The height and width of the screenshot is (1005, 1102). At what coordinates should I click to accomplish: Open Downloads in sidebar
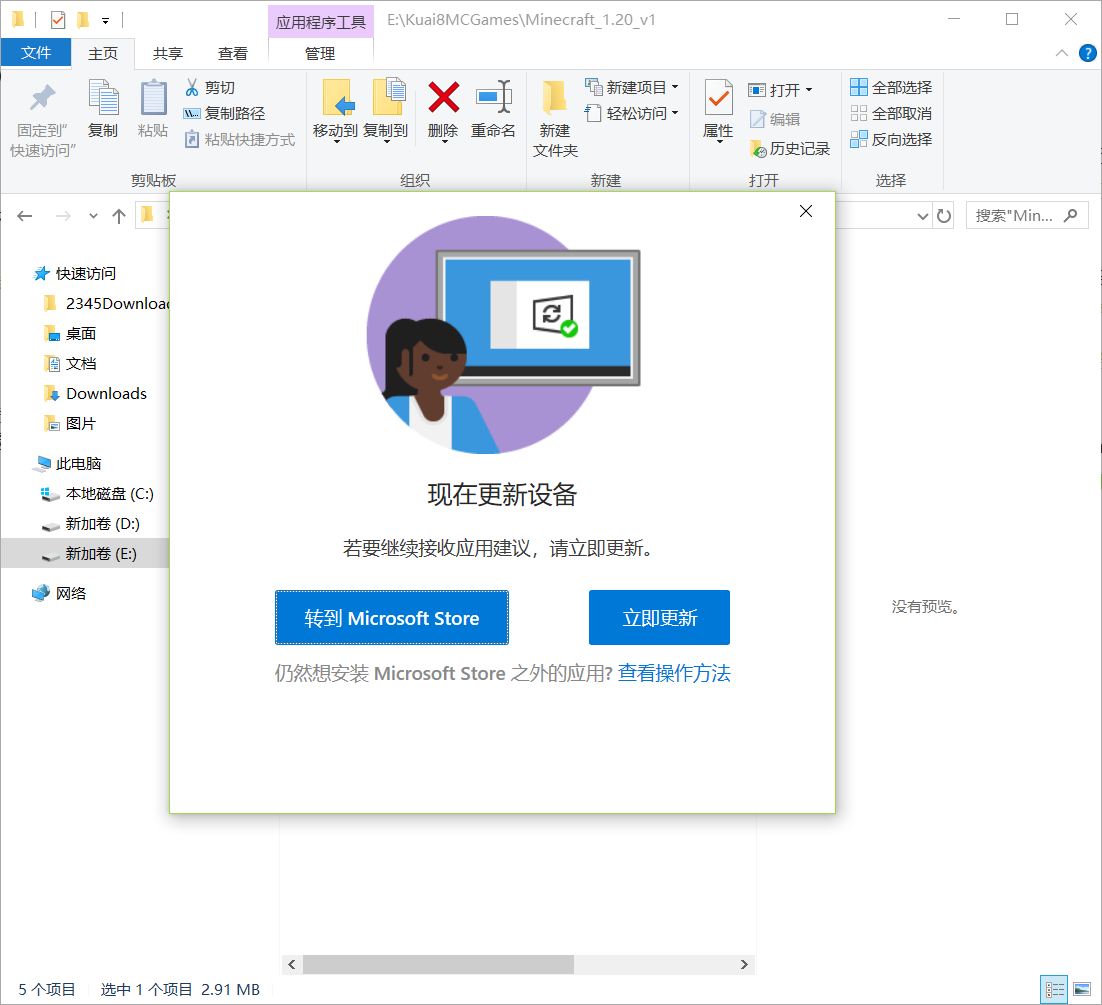96,394
